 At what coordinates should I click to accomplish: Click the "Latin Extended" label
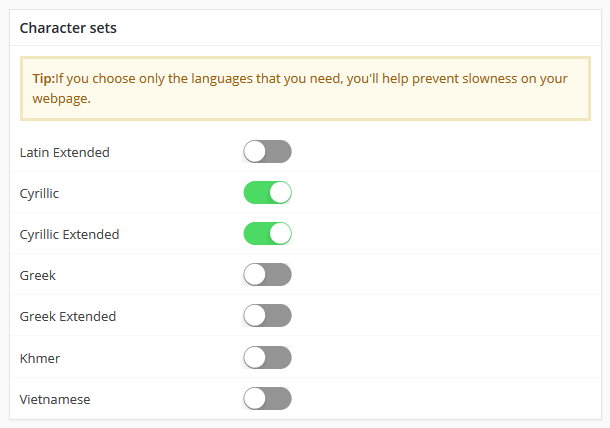[65, 153]
